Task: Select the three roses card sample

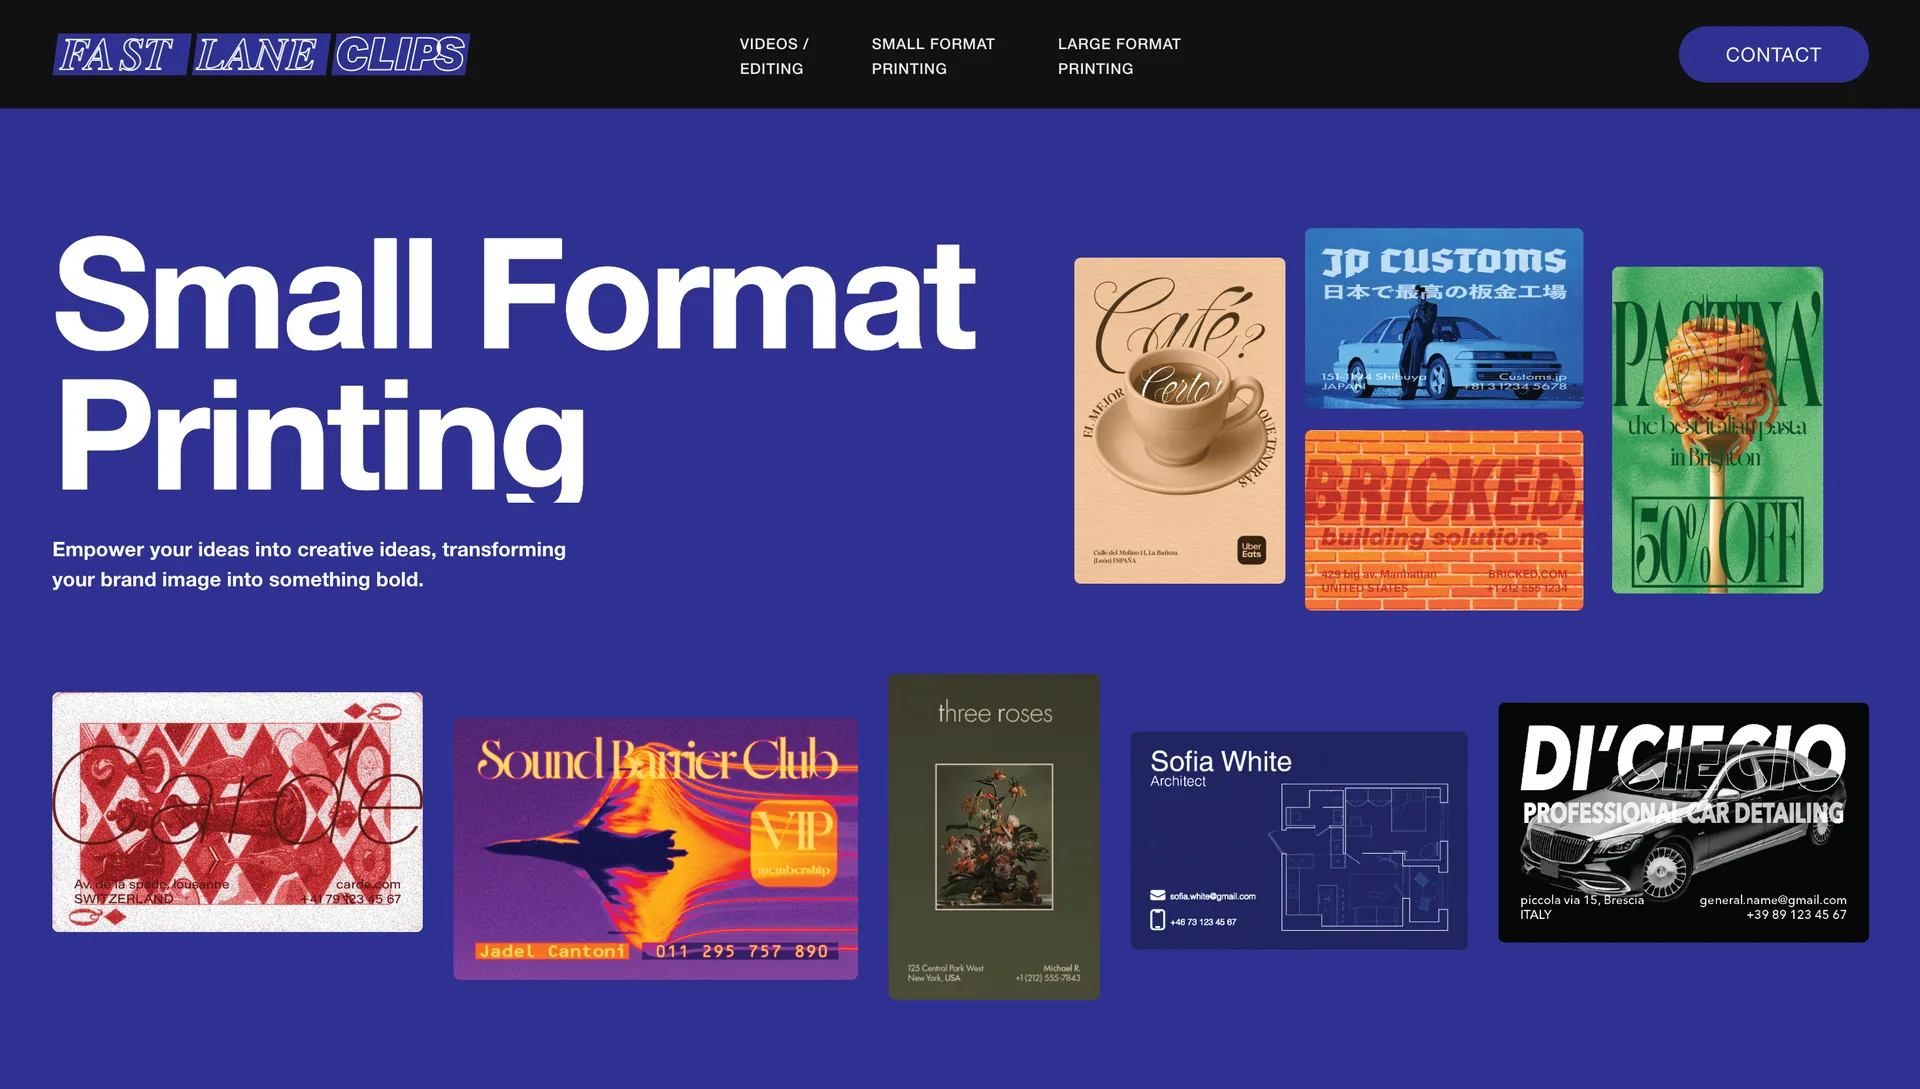Action: click(x=994, y=837)
